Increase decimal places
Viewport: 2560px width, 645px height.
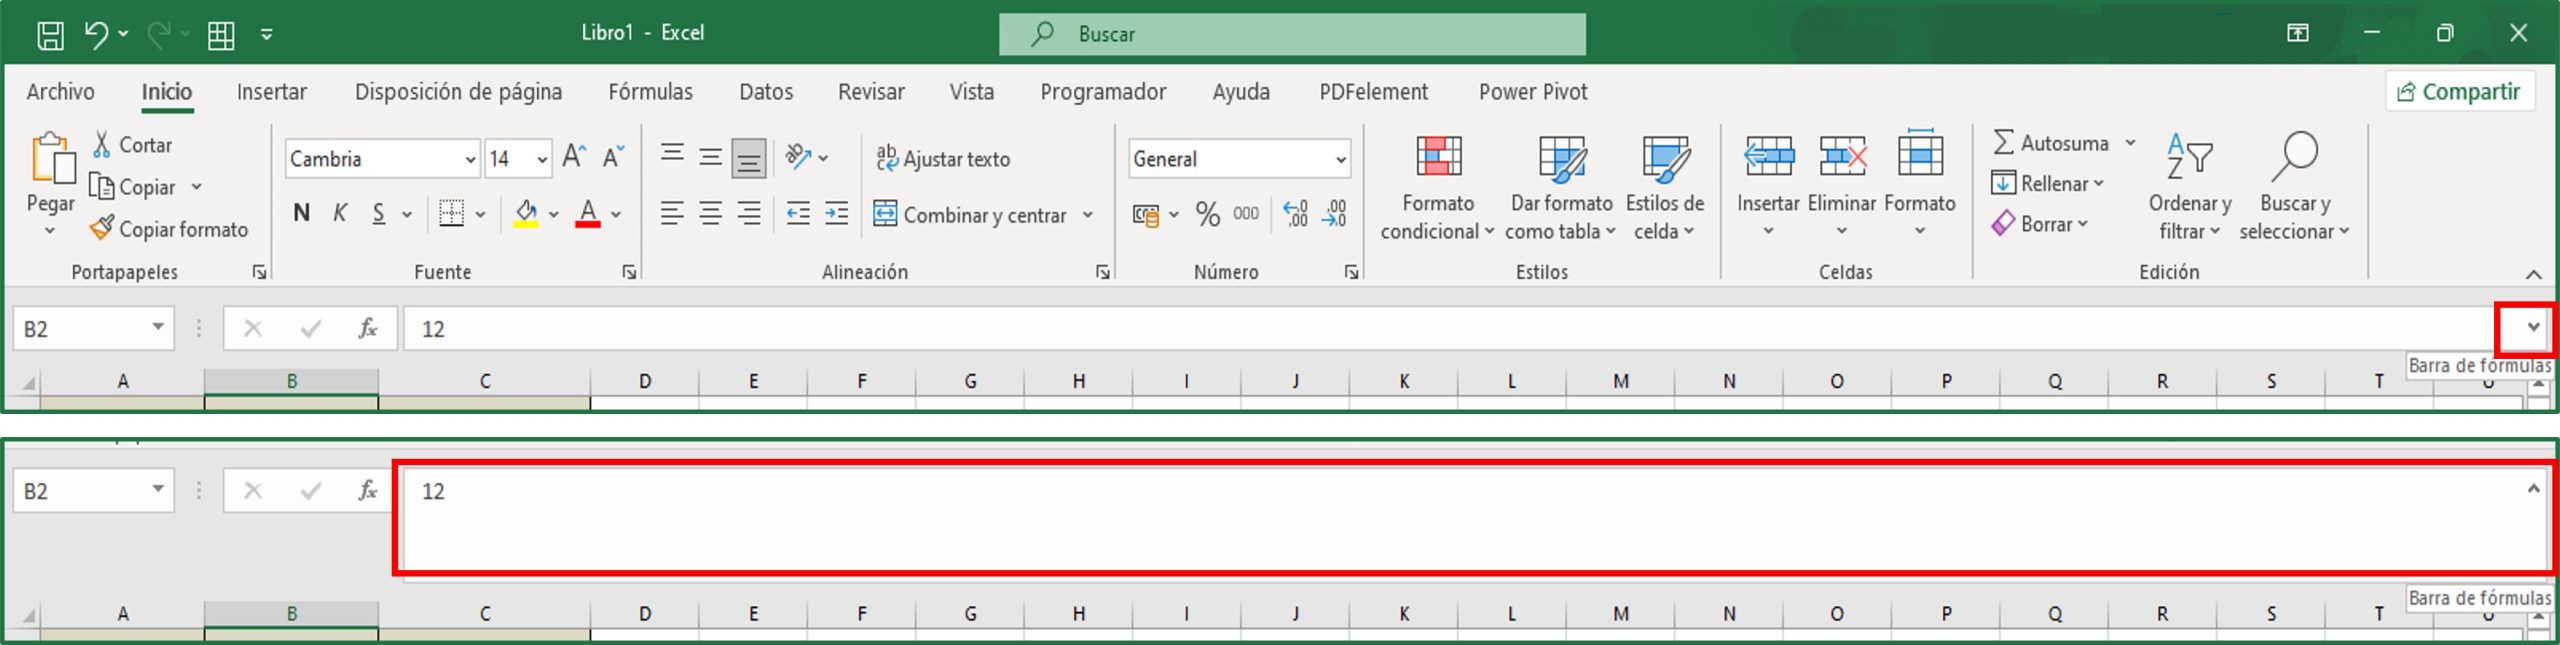click(x=1296, y=214)
